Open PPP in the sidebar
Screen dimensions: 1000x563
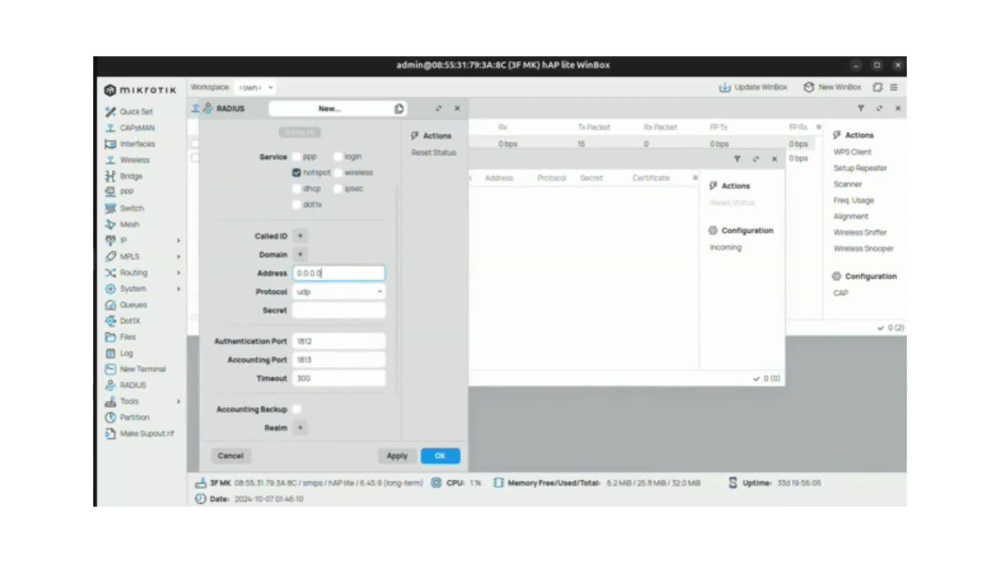[x=120, y=191]
